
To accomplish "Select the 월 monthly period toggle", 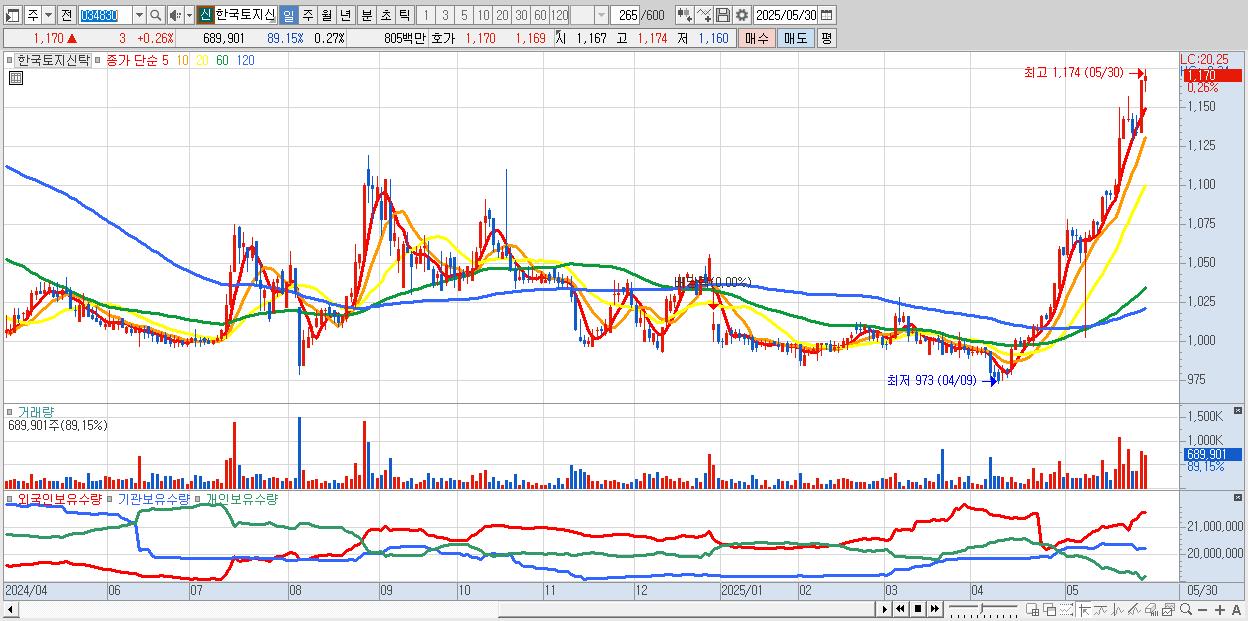I will point(327,15).
